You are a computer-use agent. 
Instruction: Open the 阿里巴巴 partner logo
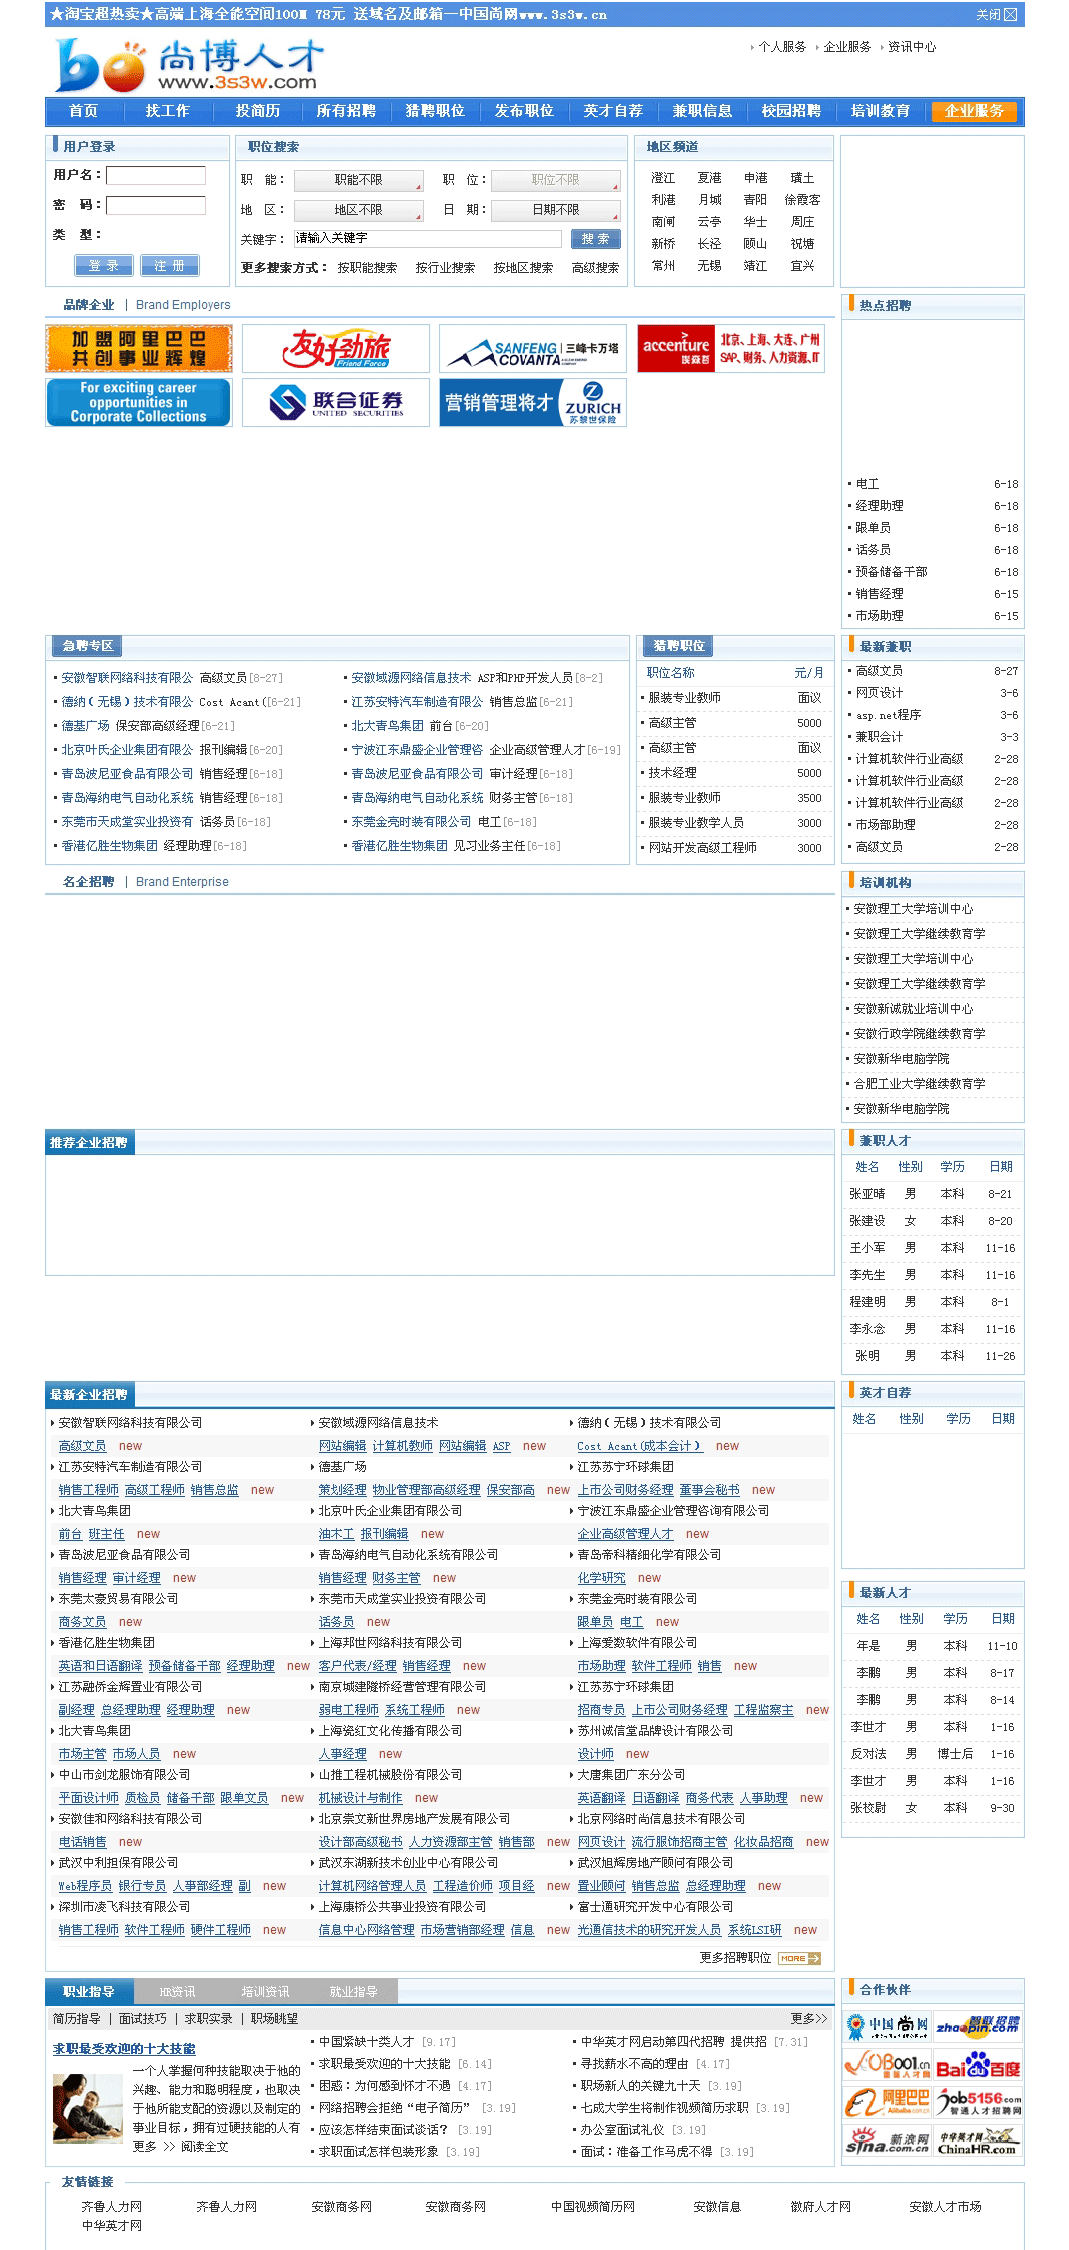pyautogui.click(x=887, y=2101)
